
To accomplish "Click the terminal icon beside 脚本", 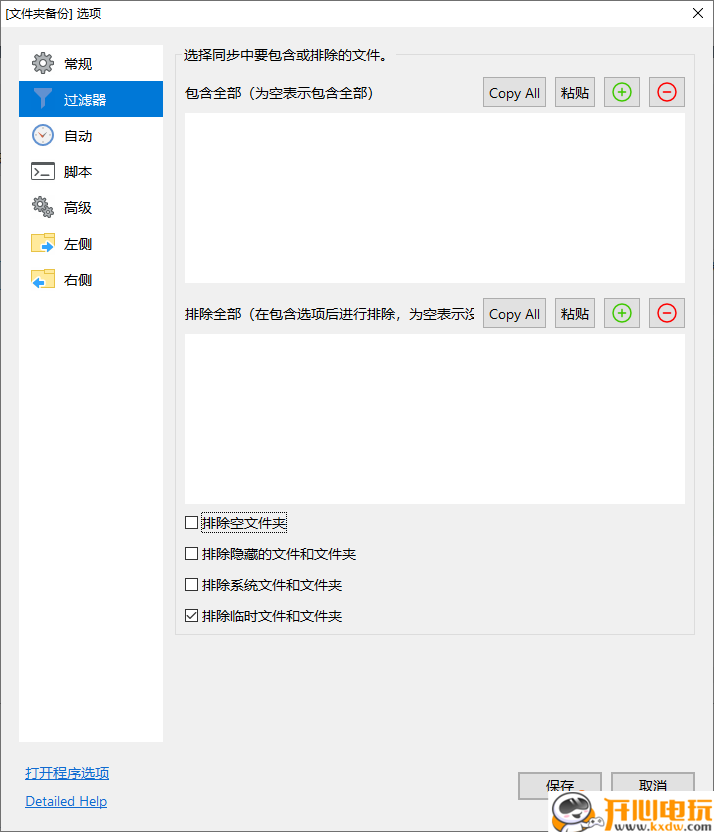I will (43, 171).
